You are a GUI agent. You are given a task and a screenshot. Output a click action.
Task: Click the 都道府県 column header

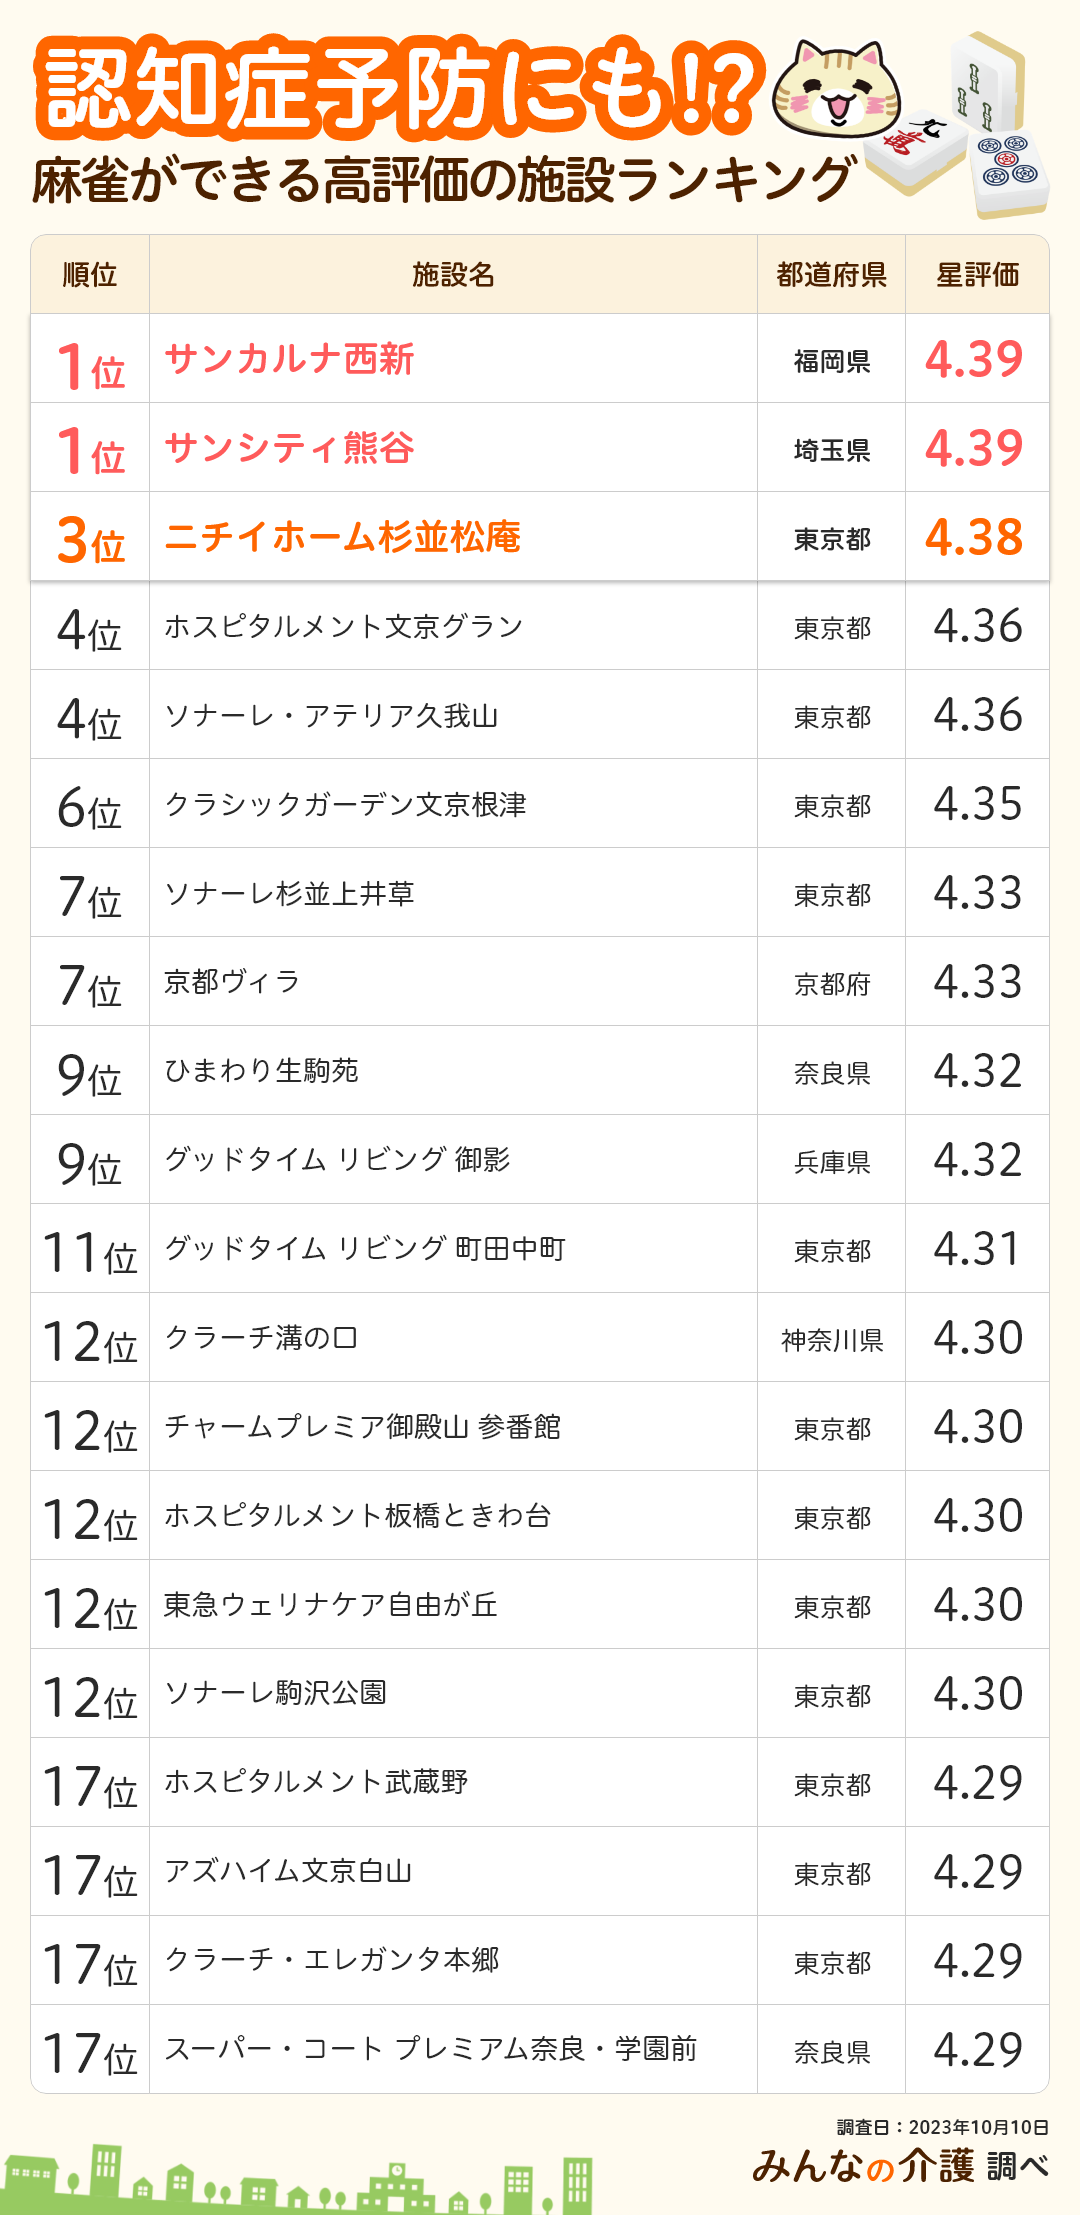[831, 275]
